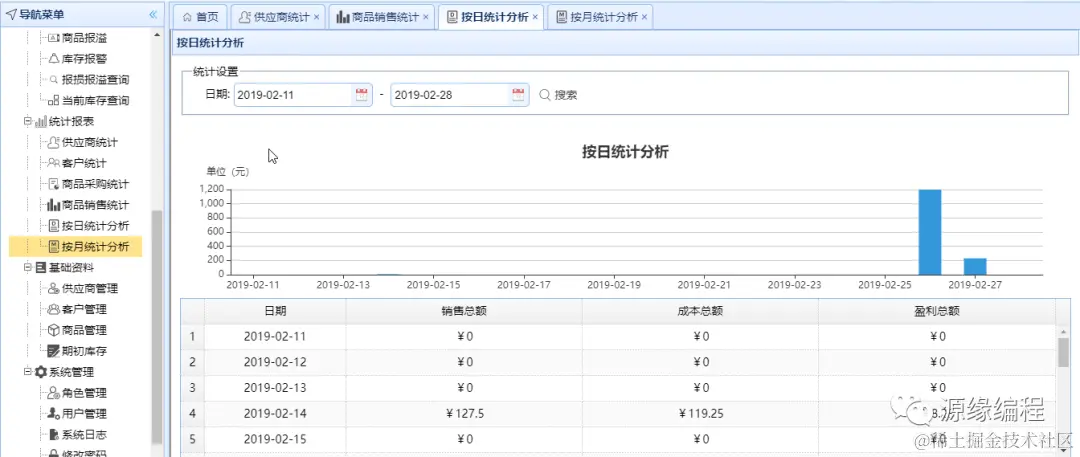Close the 按日统计分析 tab
Viewport: 1080px width, 457px height.
[x=535, y=18]
